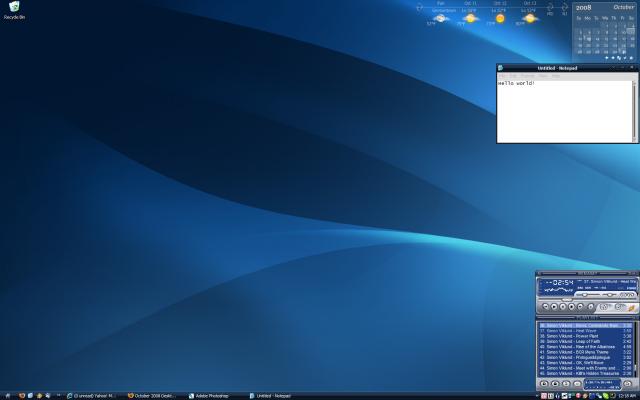The width and height of the screenshot is (640, 400).
Task: Pause playback in Winamp
Action: click(563, 307)
